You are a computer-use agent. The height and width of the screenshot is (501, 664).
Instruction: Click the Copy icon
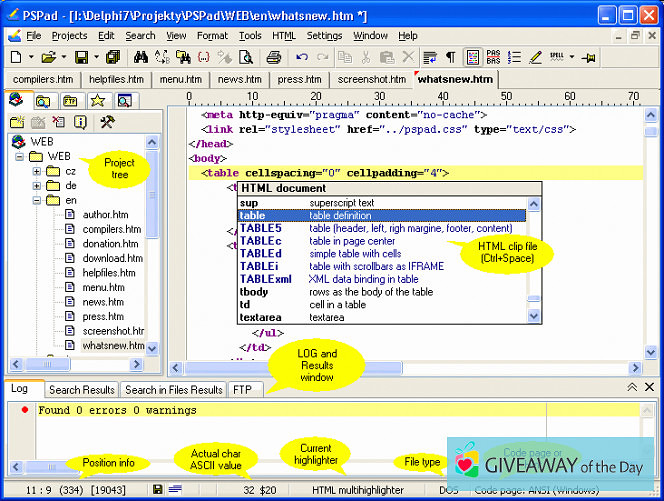(x=345, y=57)
